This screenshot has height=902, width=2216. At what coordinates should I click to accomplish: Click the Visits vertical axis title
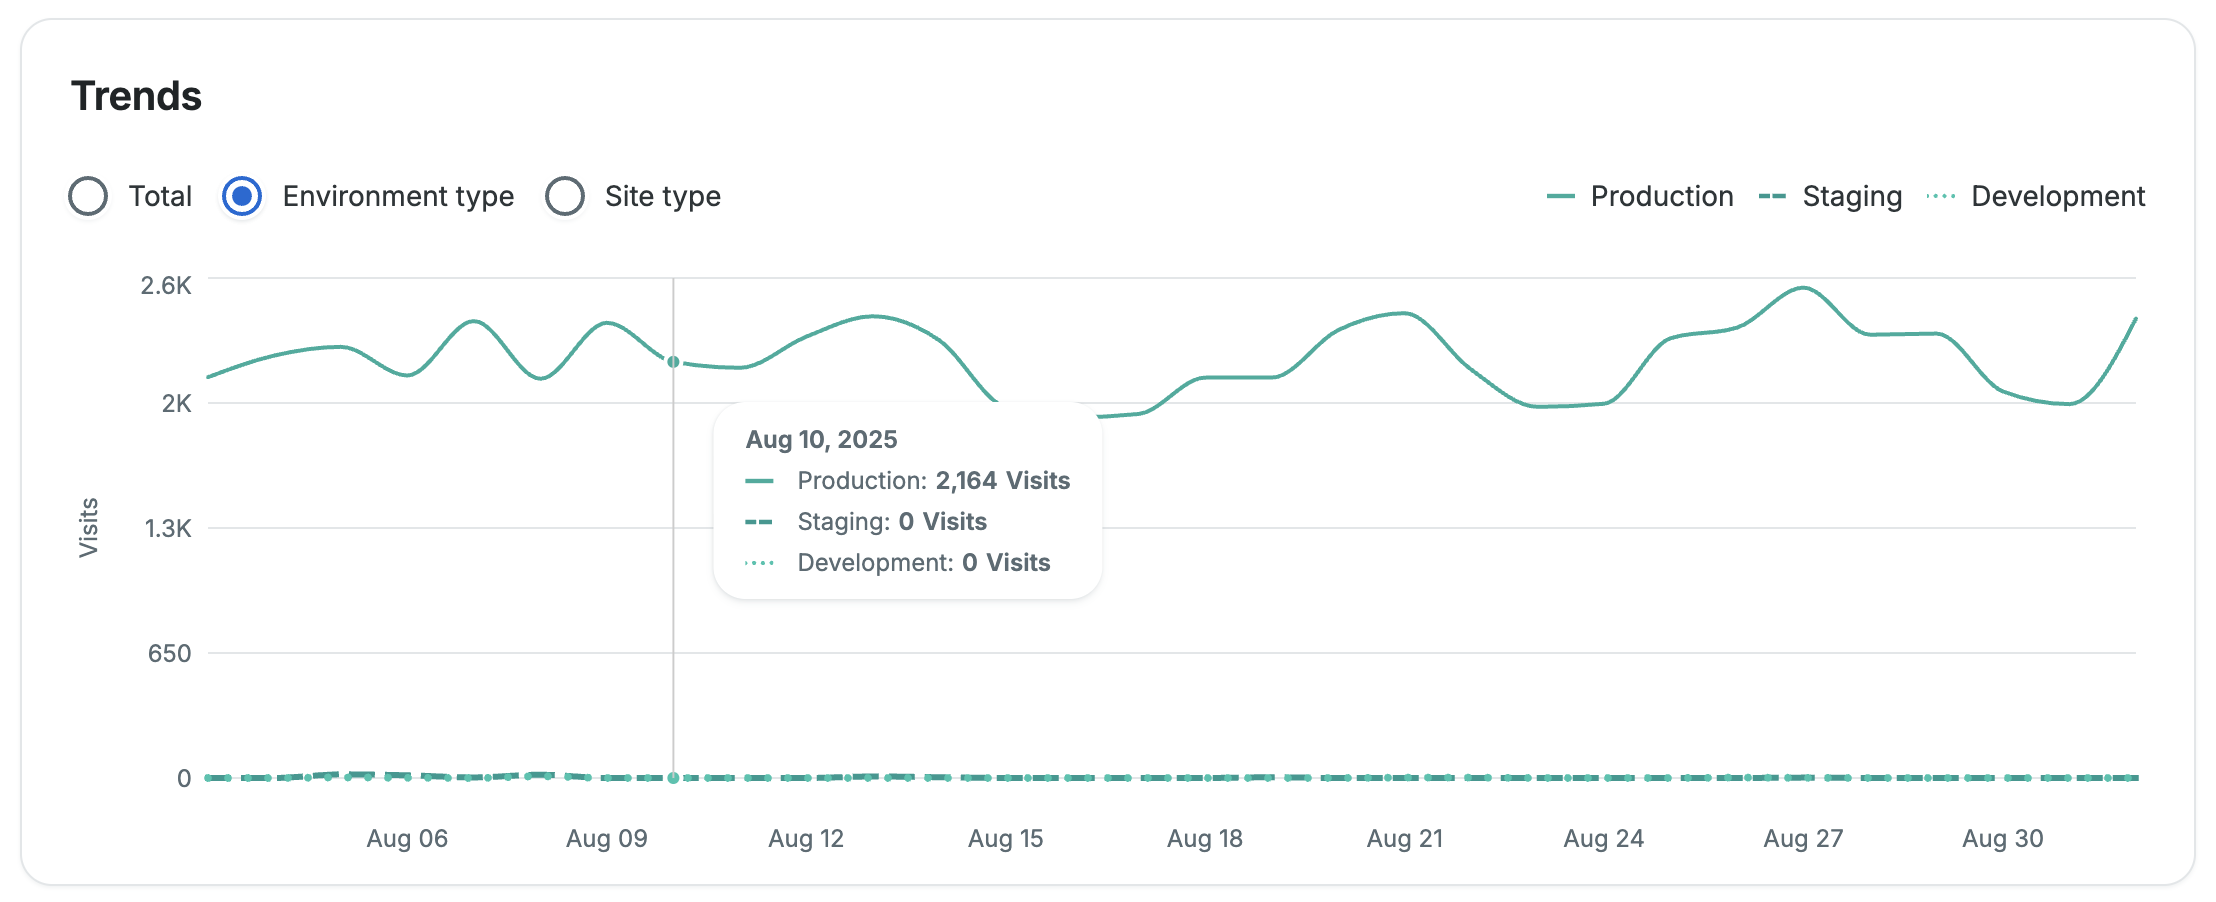pos(88,527)
